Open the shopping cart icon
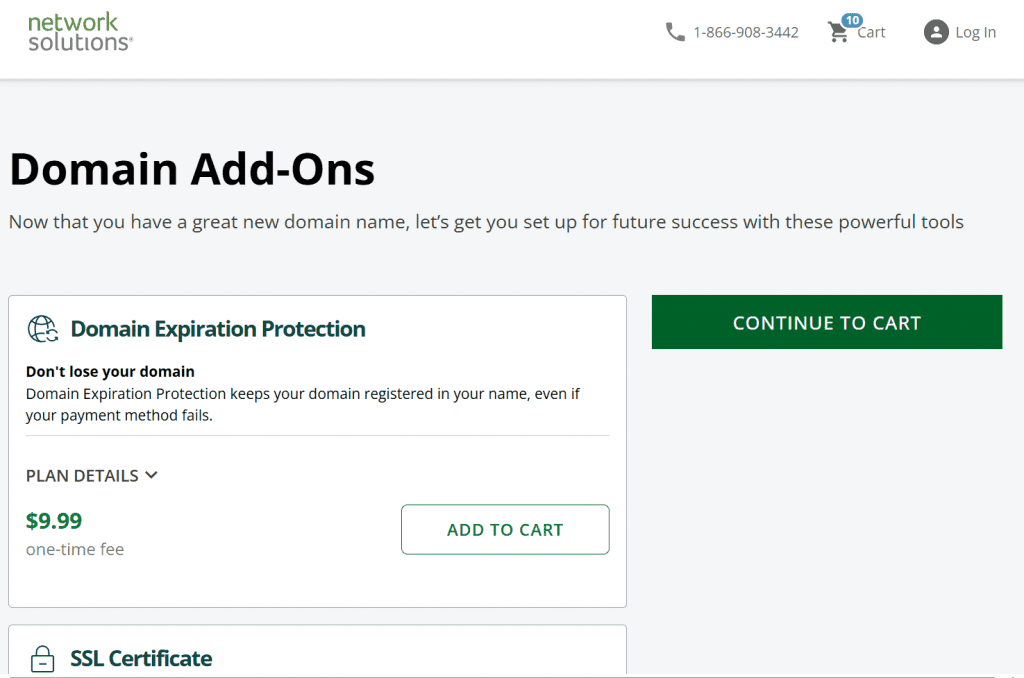The height and width of the screenshot is (678, 1024). pyautogui.click(x=837, y=33)
